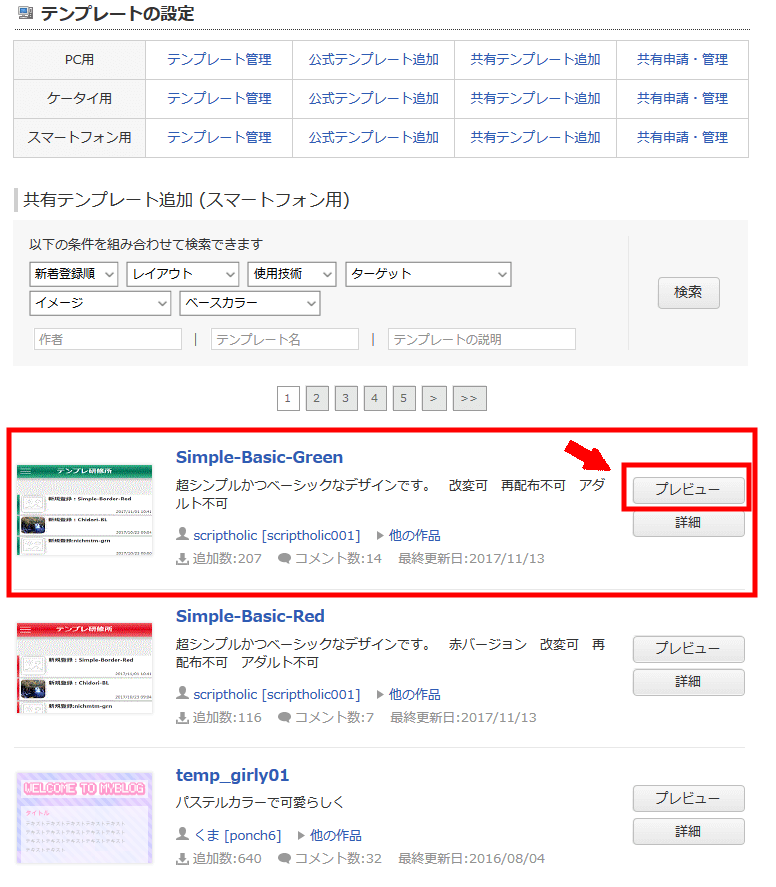
Task: Open PC テンプレート管理 link
Action: pos(219,59)
